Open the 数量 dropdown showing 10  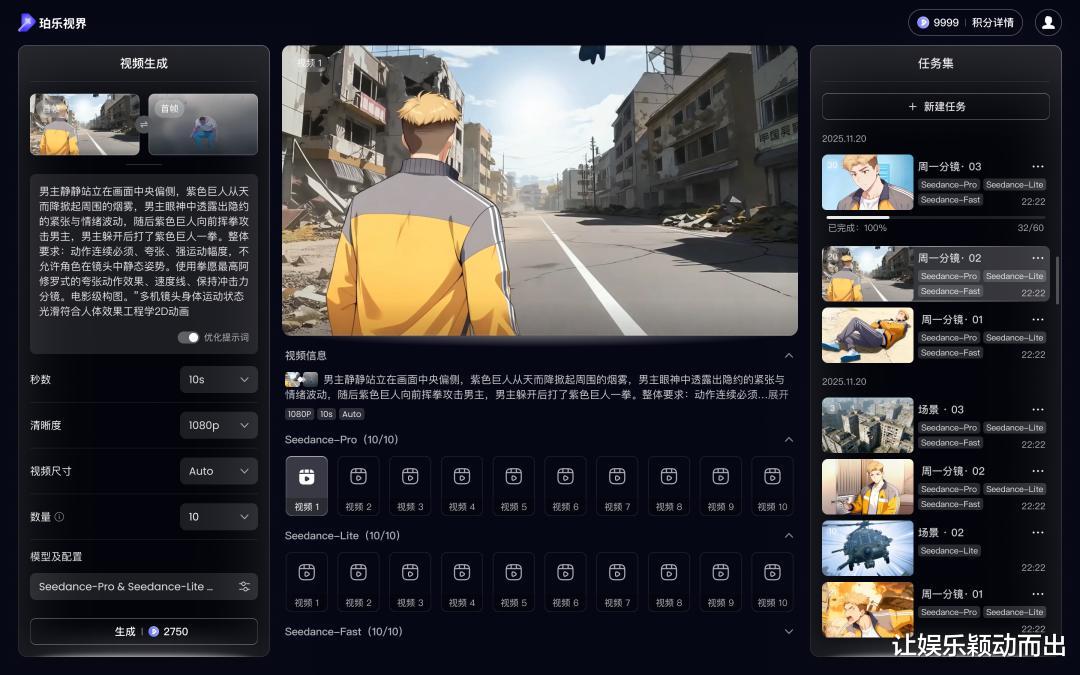click(218, 517)
